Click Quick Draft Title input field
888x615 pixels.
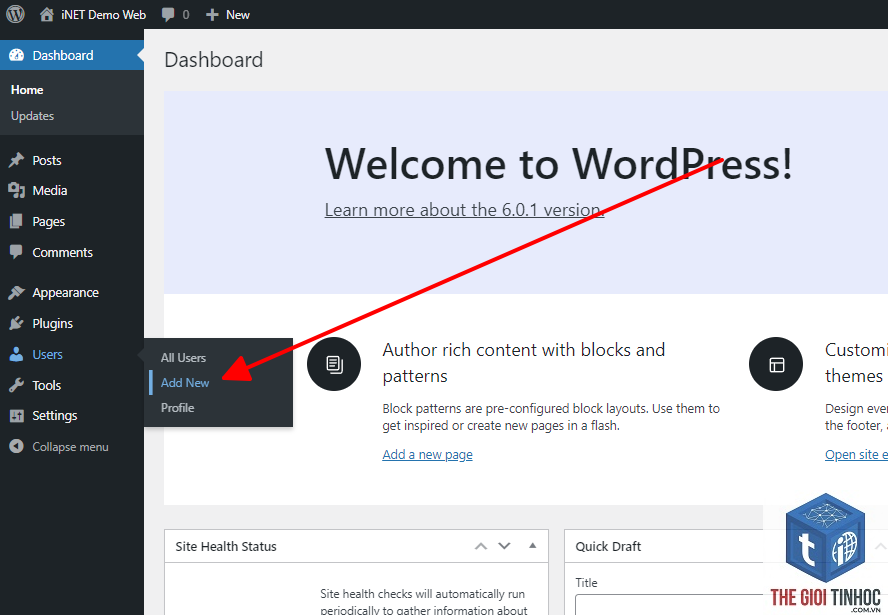(x=731, y=604)
